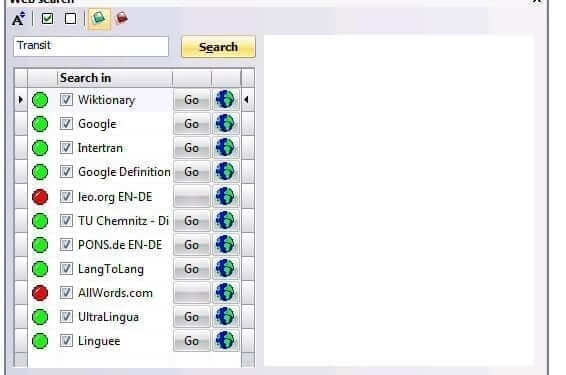Uncheck the Google checkbox
The width and height of the screenshot is (566, 375).
click(66, 123)
